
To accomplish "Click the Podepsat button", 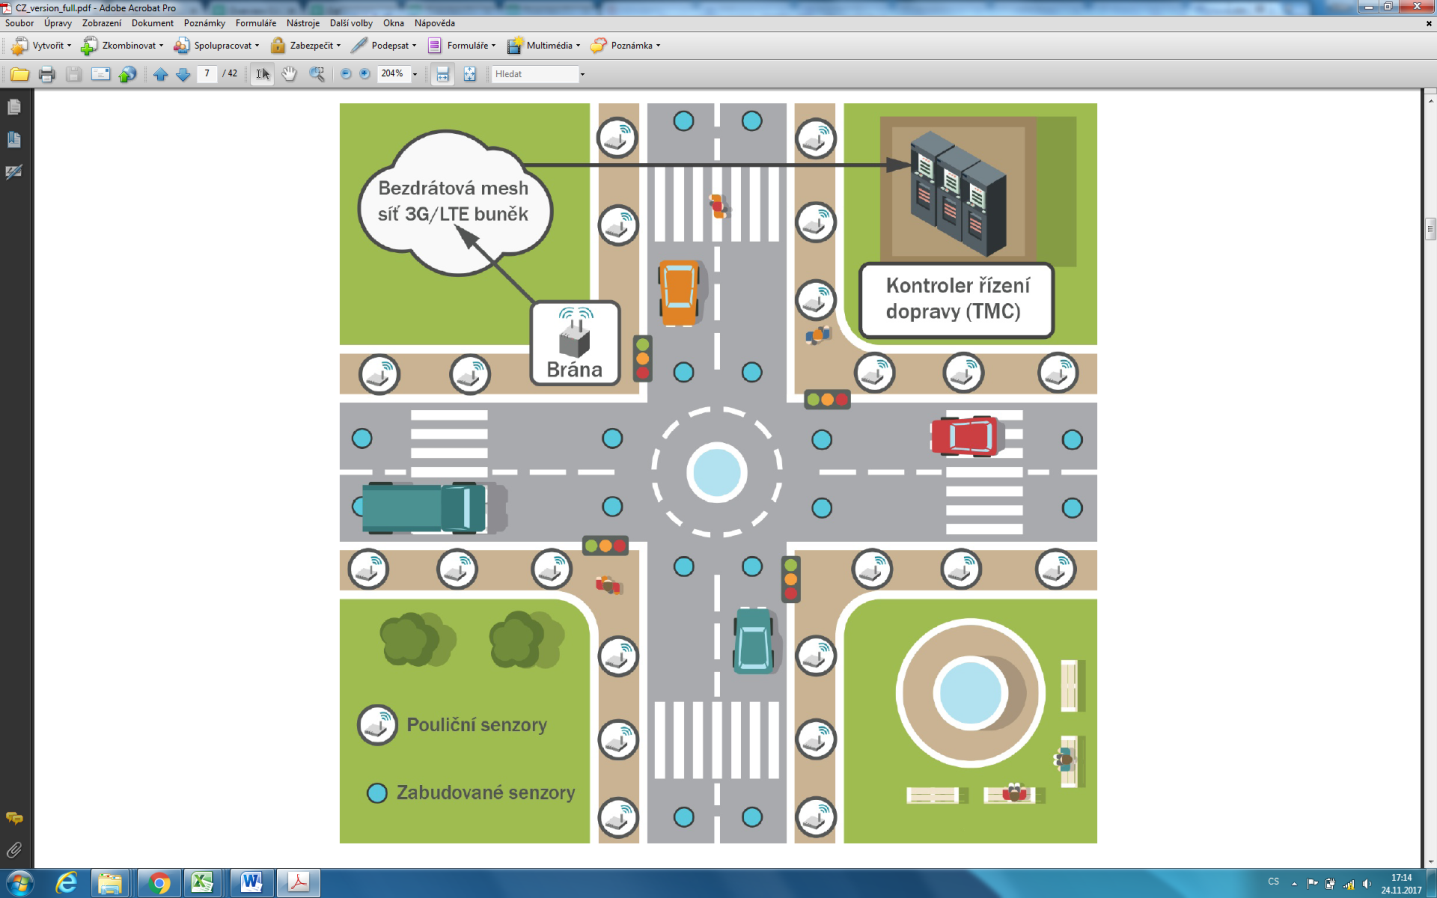I will coord(383,45).
